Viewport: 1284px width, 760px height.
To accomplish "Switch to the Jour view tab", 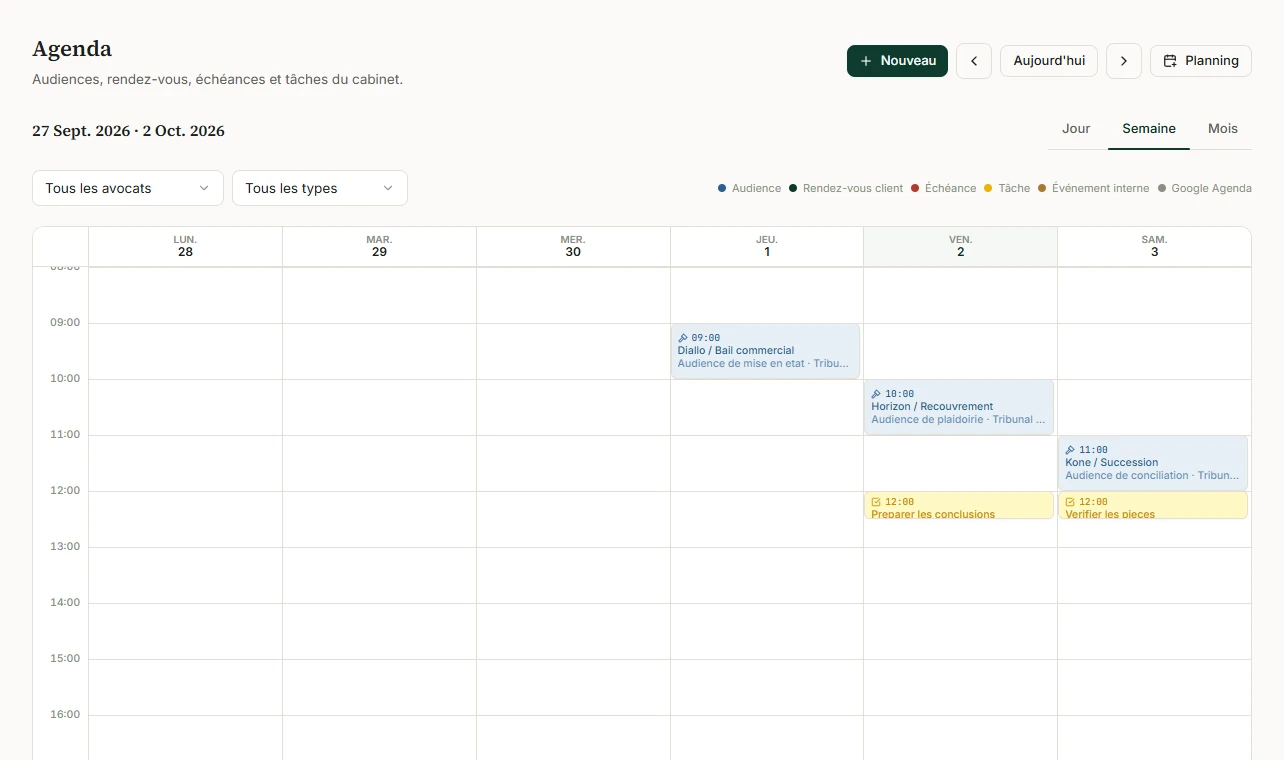I will [1076, 129].
